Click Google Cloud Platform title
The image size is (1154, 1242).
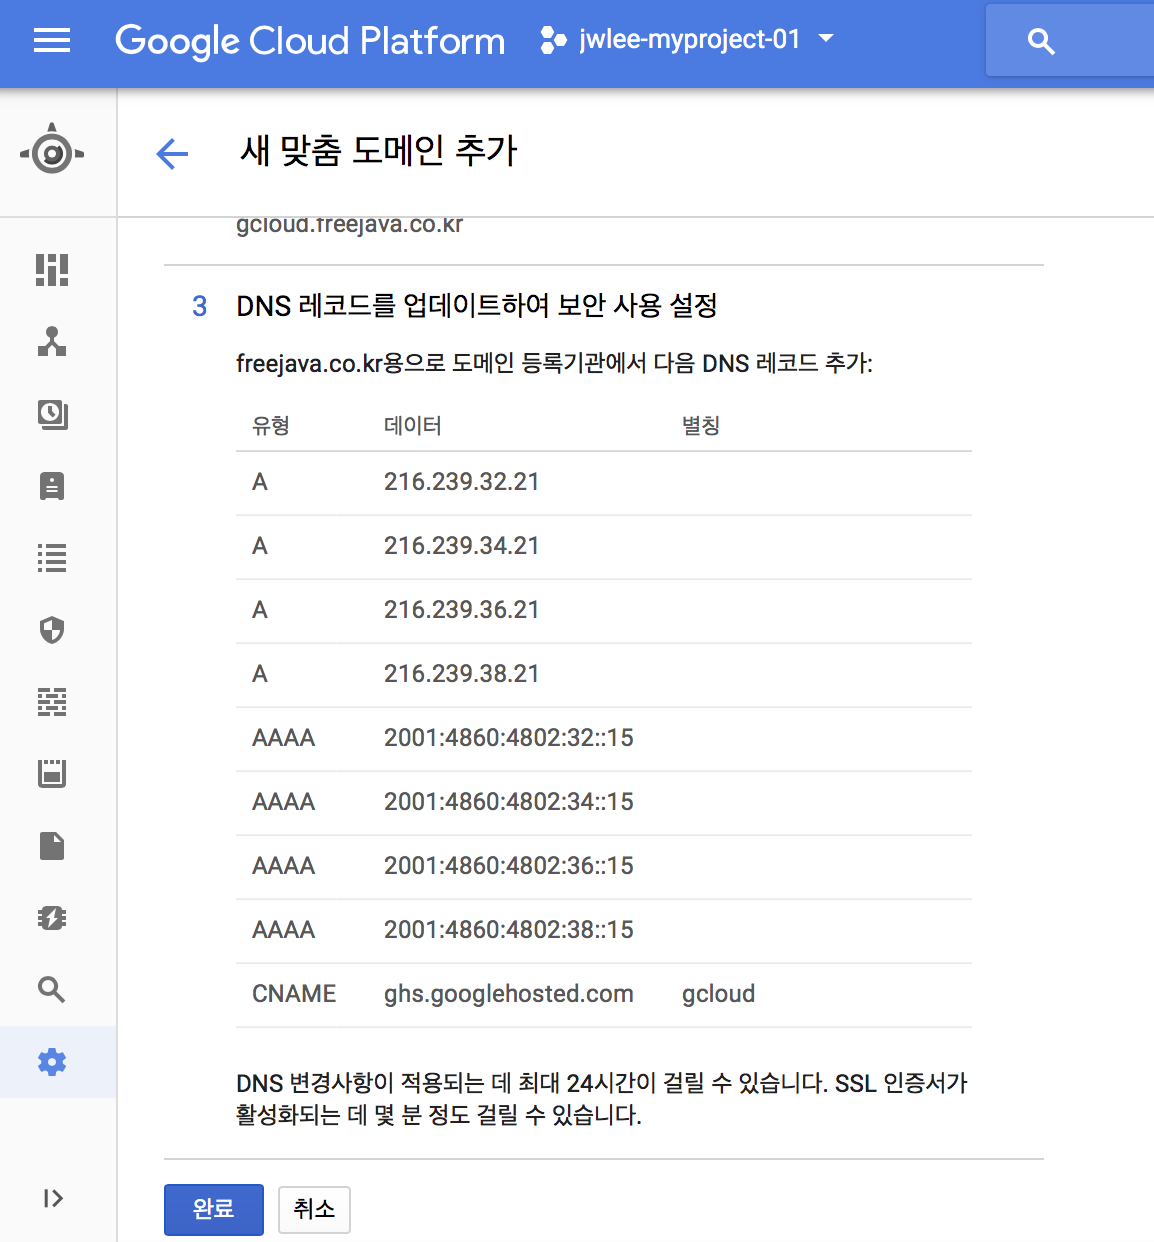(310, 41)
